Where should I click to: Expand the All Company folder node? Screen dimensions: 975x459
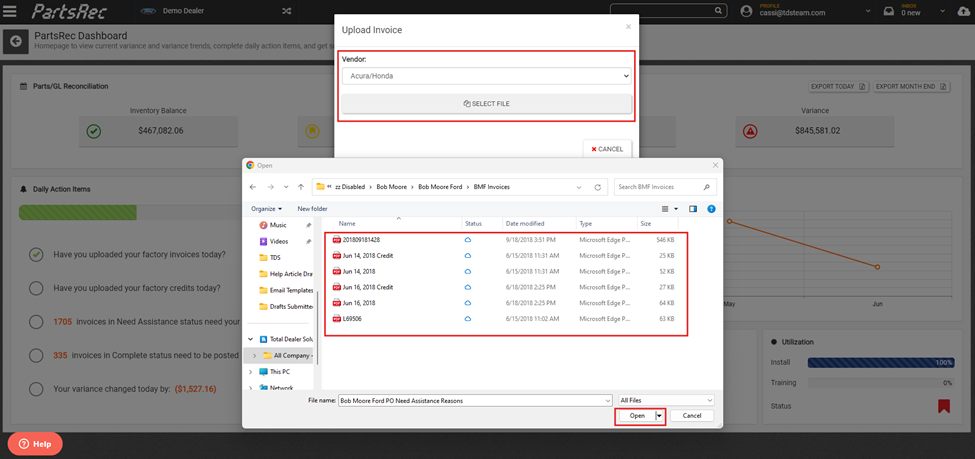256,356
